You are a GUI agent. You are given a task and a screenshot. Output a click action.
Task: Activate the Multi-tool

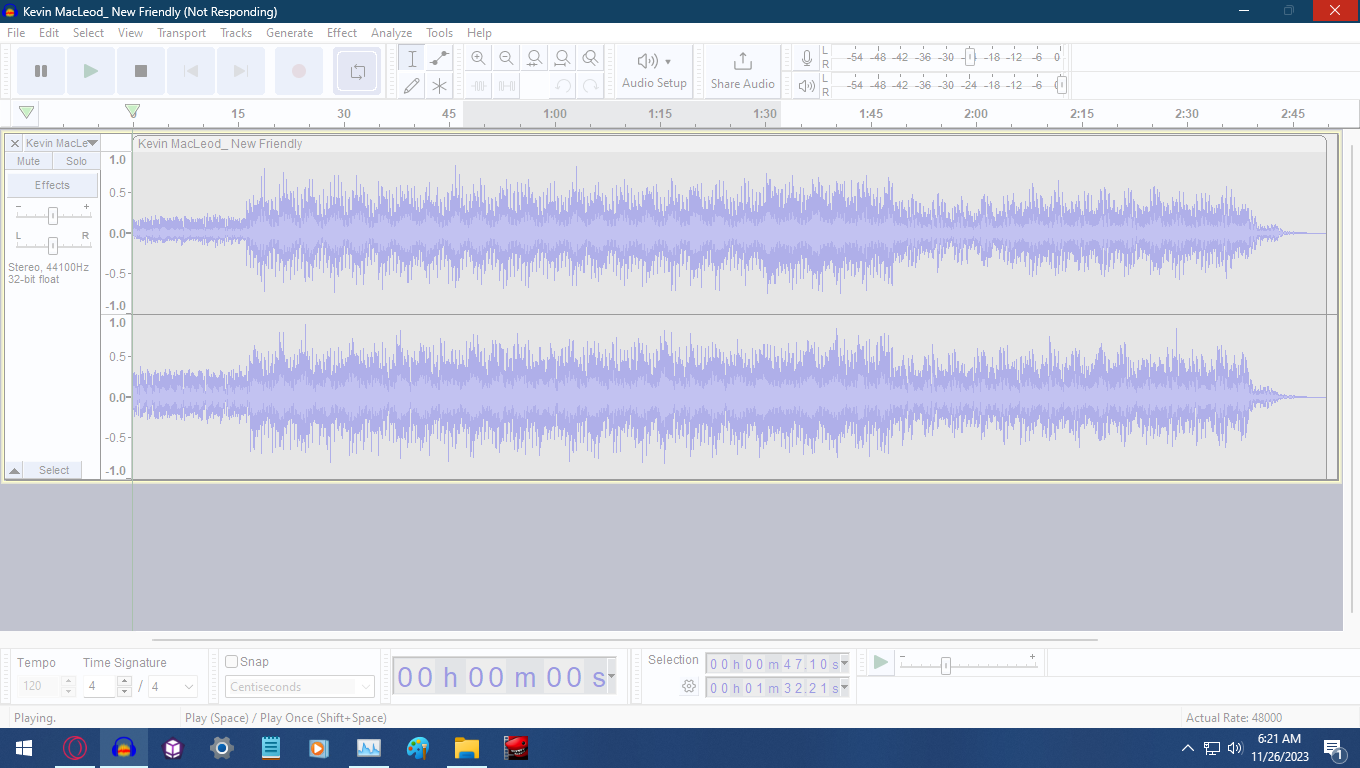coord(439,85)
